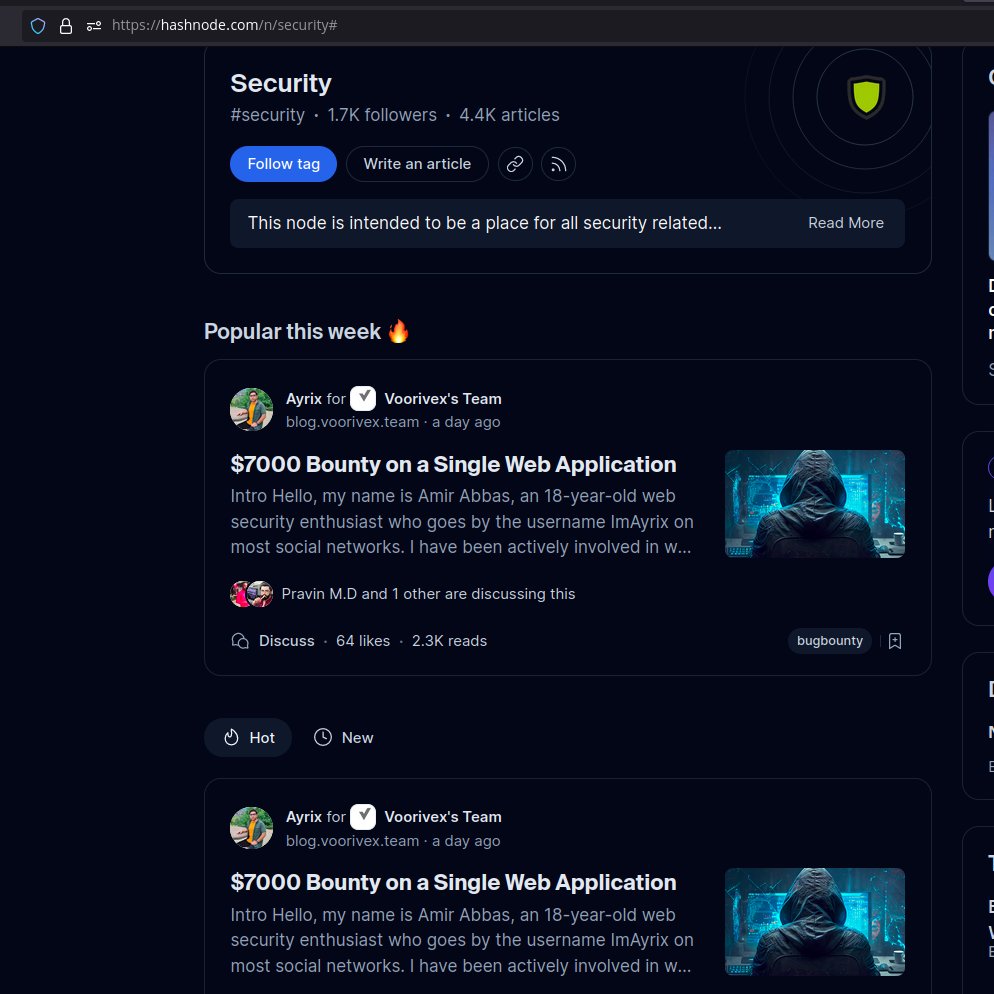994x994 pixels.
Task: Copy tag link via chain icon
Action: tap(515, 164)
